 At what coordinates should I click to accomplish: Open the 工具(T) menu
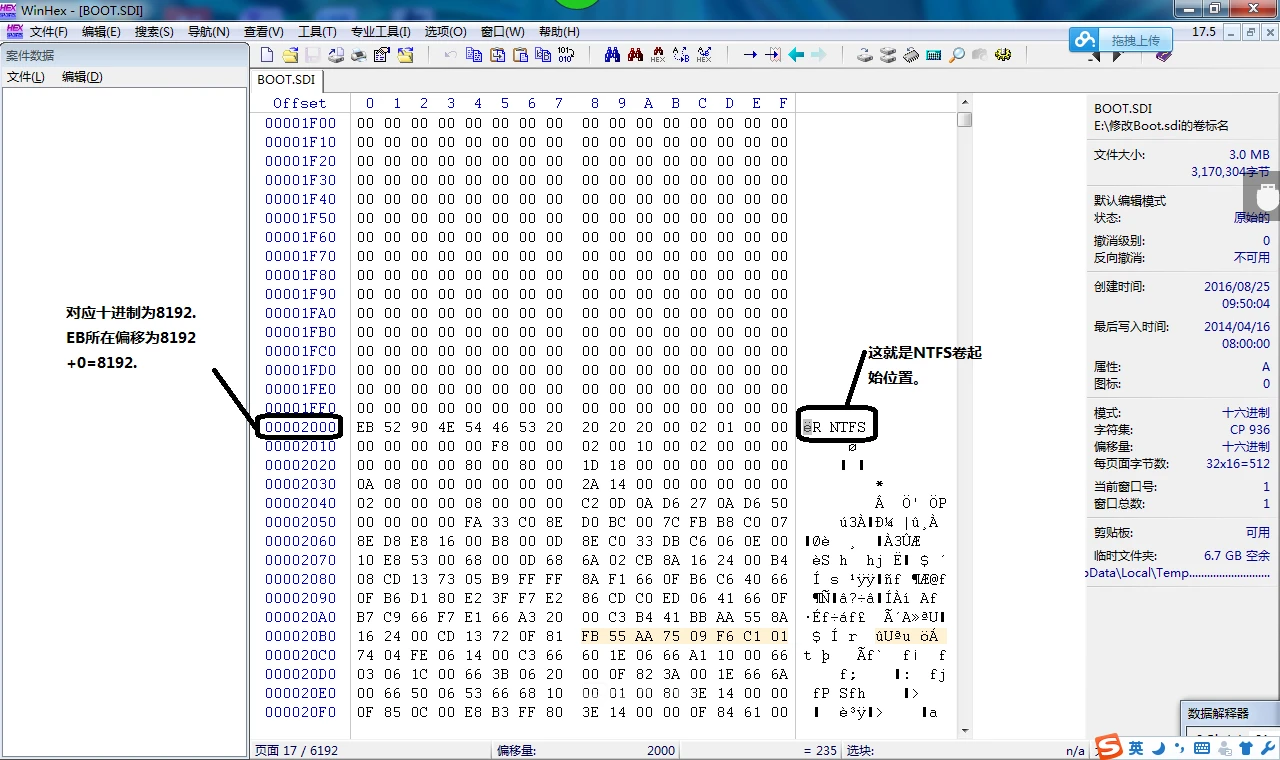(317, 32)
